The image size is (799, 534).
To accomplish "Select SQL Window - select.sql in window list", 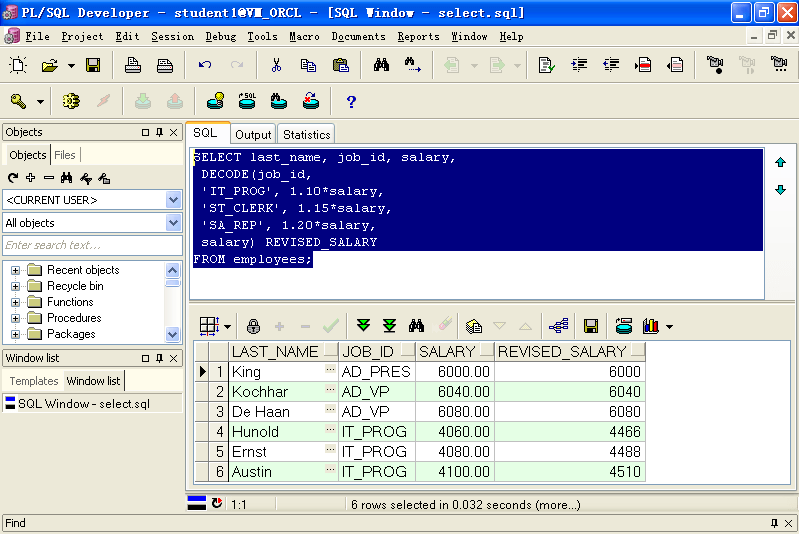I will [x=84, y=404].
